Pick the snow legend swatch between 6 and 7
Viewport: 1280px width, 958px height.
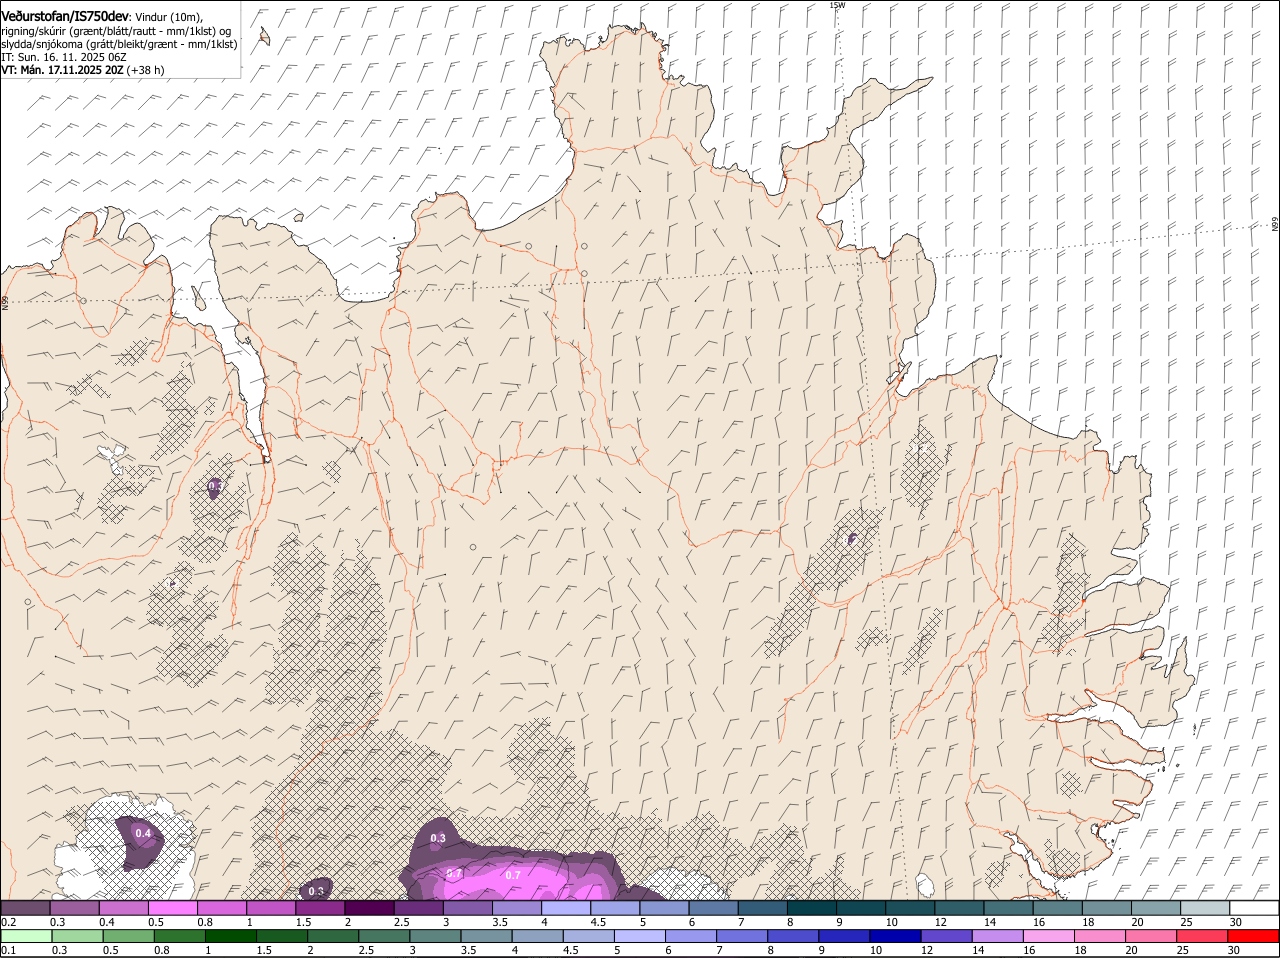713,908
